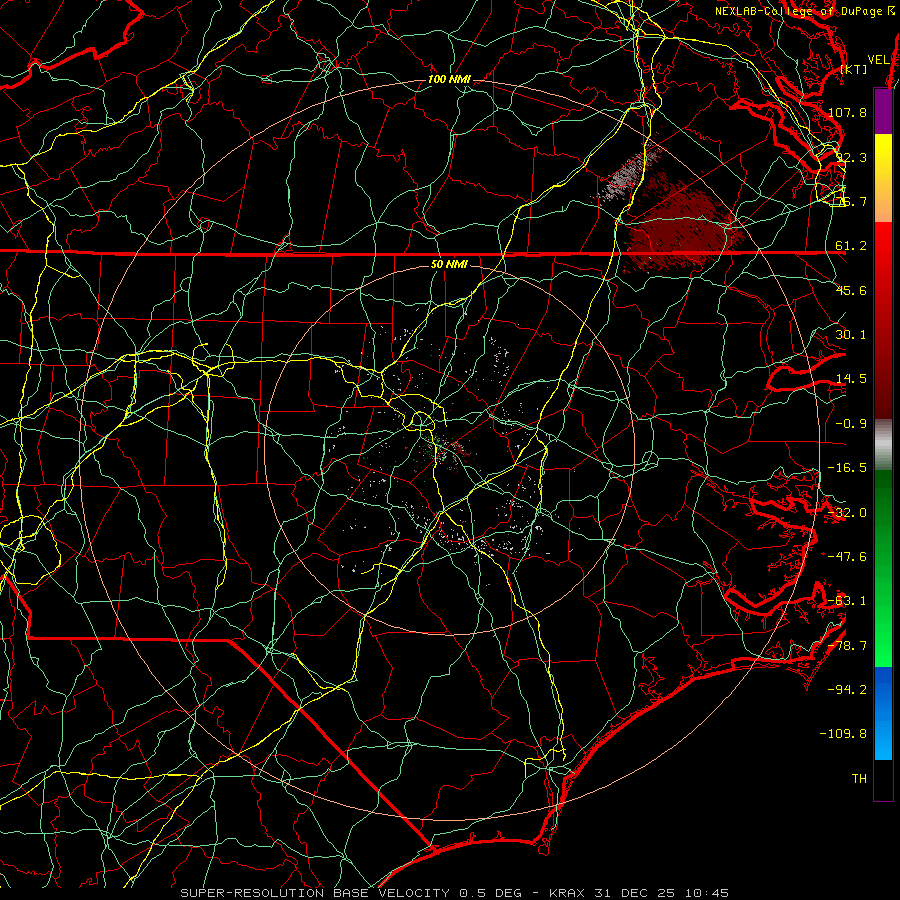Pick the yellow-to-orange color bar segment
900x900 pixels.
[x=883, y=178]
